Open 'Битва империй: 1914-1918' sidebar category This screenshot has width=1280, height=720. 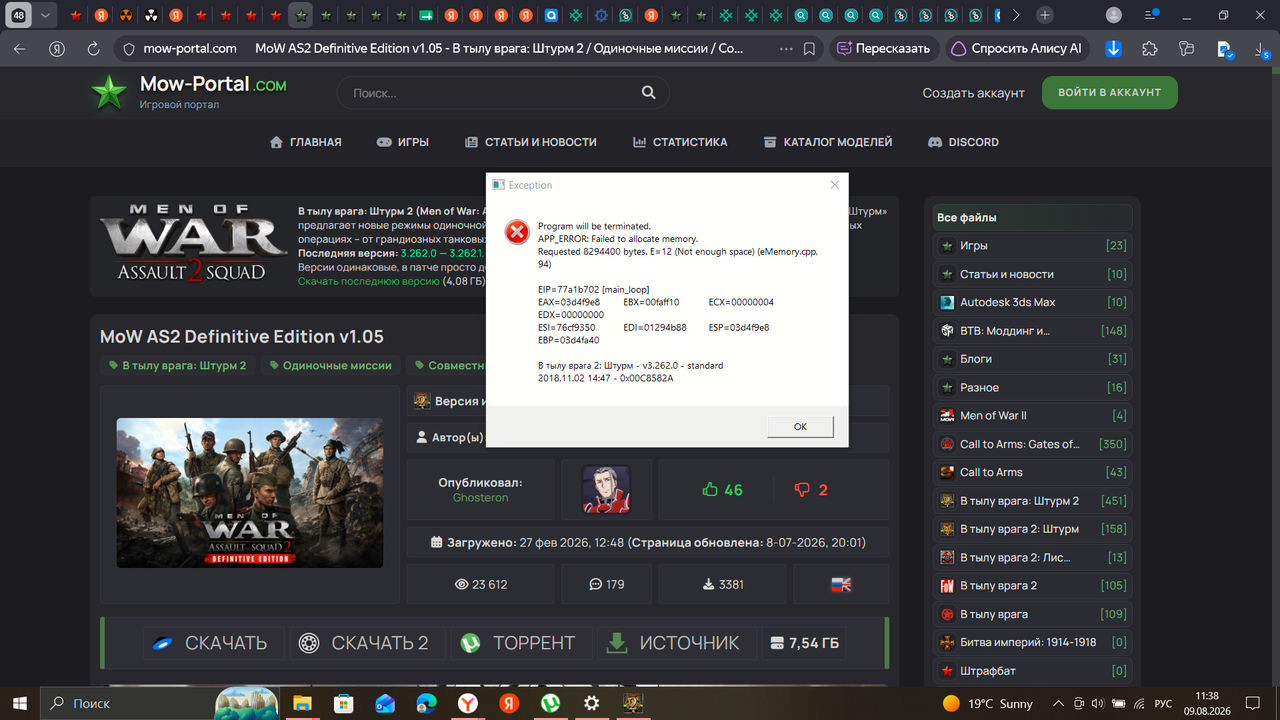click(x=1032, y=642)
